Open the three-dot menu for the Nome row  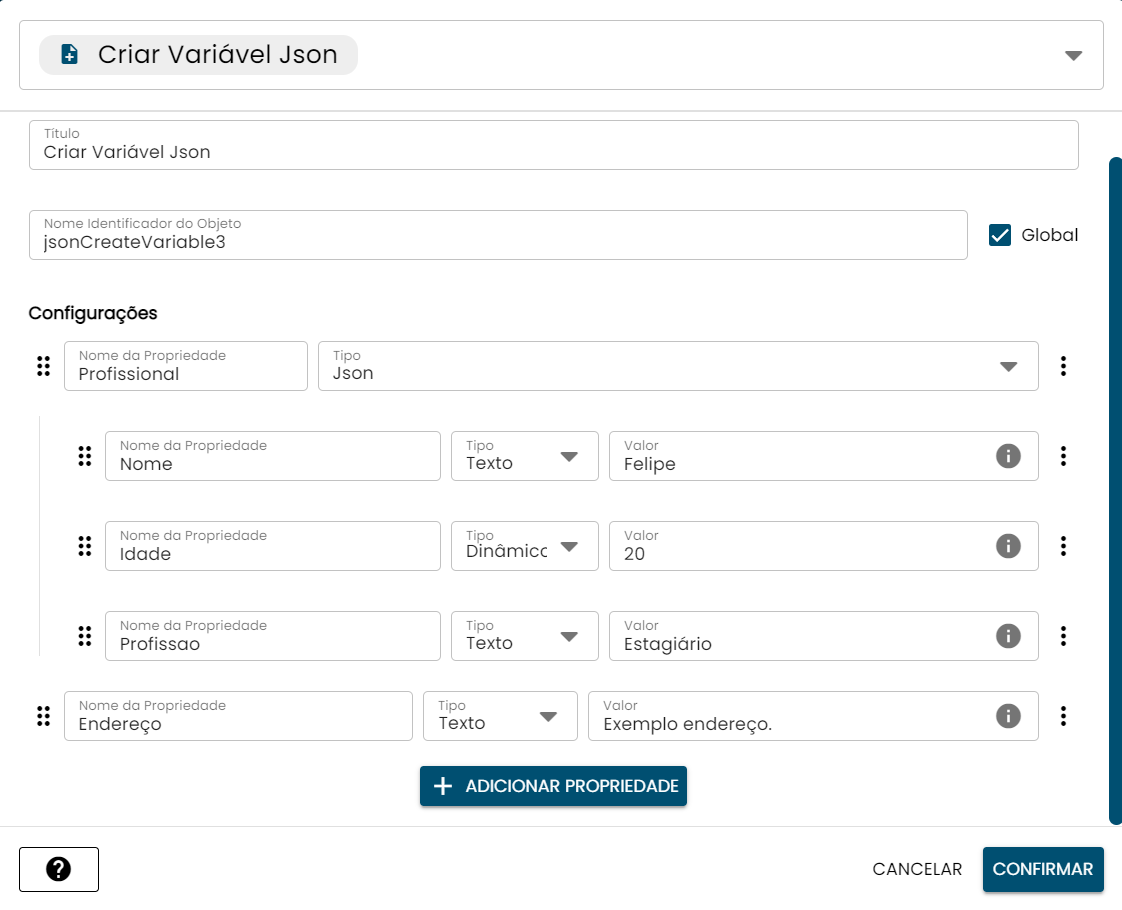pyautogui.click(x=1063, y=456)
